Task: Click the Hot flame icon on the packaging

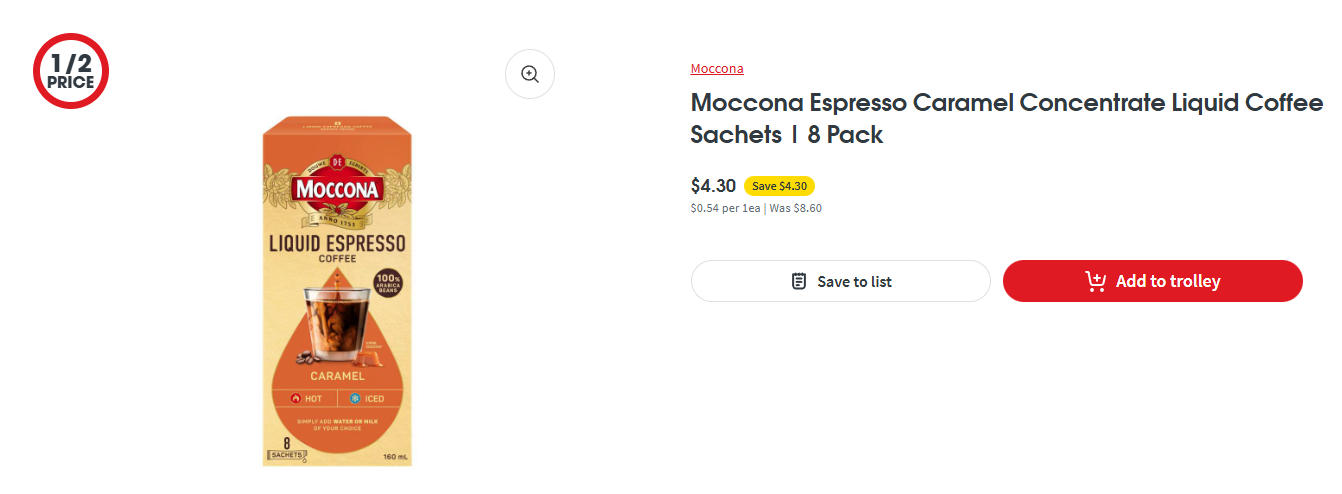Action: click(296, 398)
